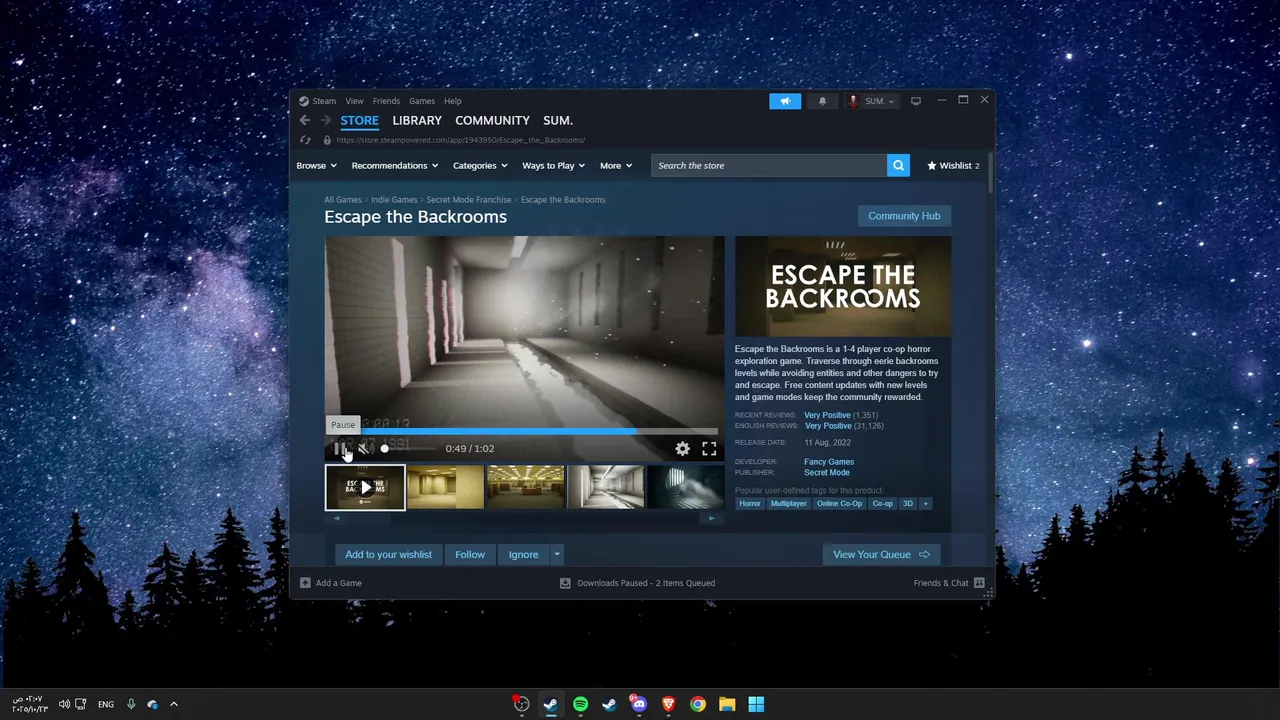
Task: Open Steam notifications bell
Action: coord(822,101)
